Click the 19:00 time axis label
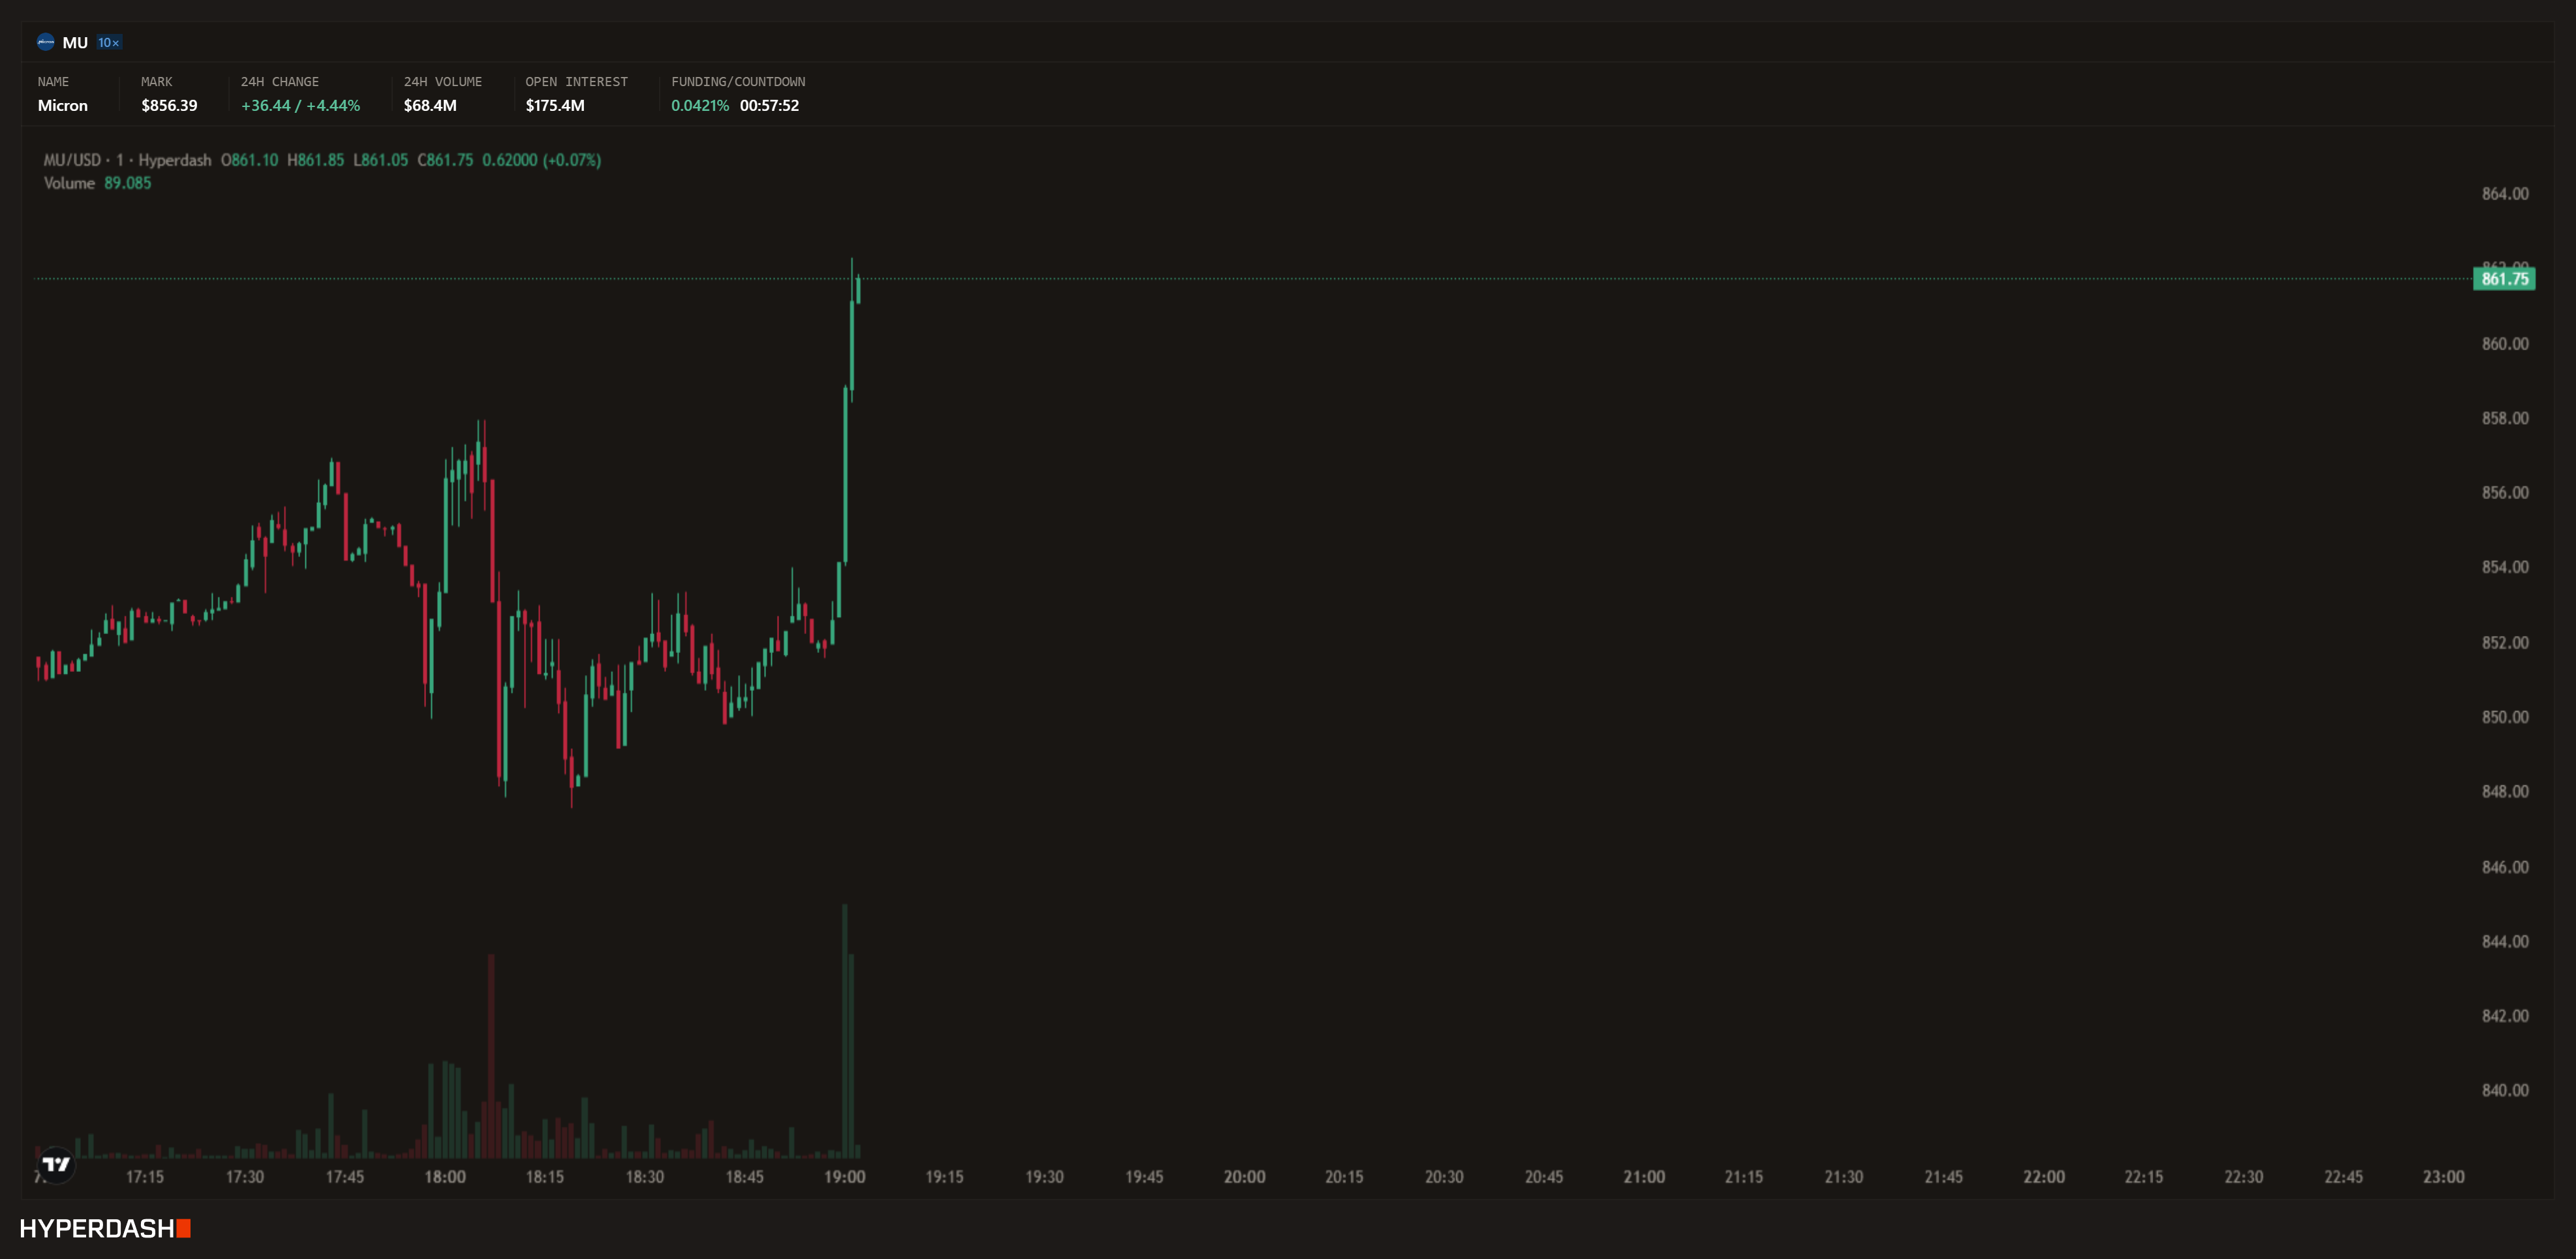This screenshot has width=2576, height=1259. (x=845, y=1177)
